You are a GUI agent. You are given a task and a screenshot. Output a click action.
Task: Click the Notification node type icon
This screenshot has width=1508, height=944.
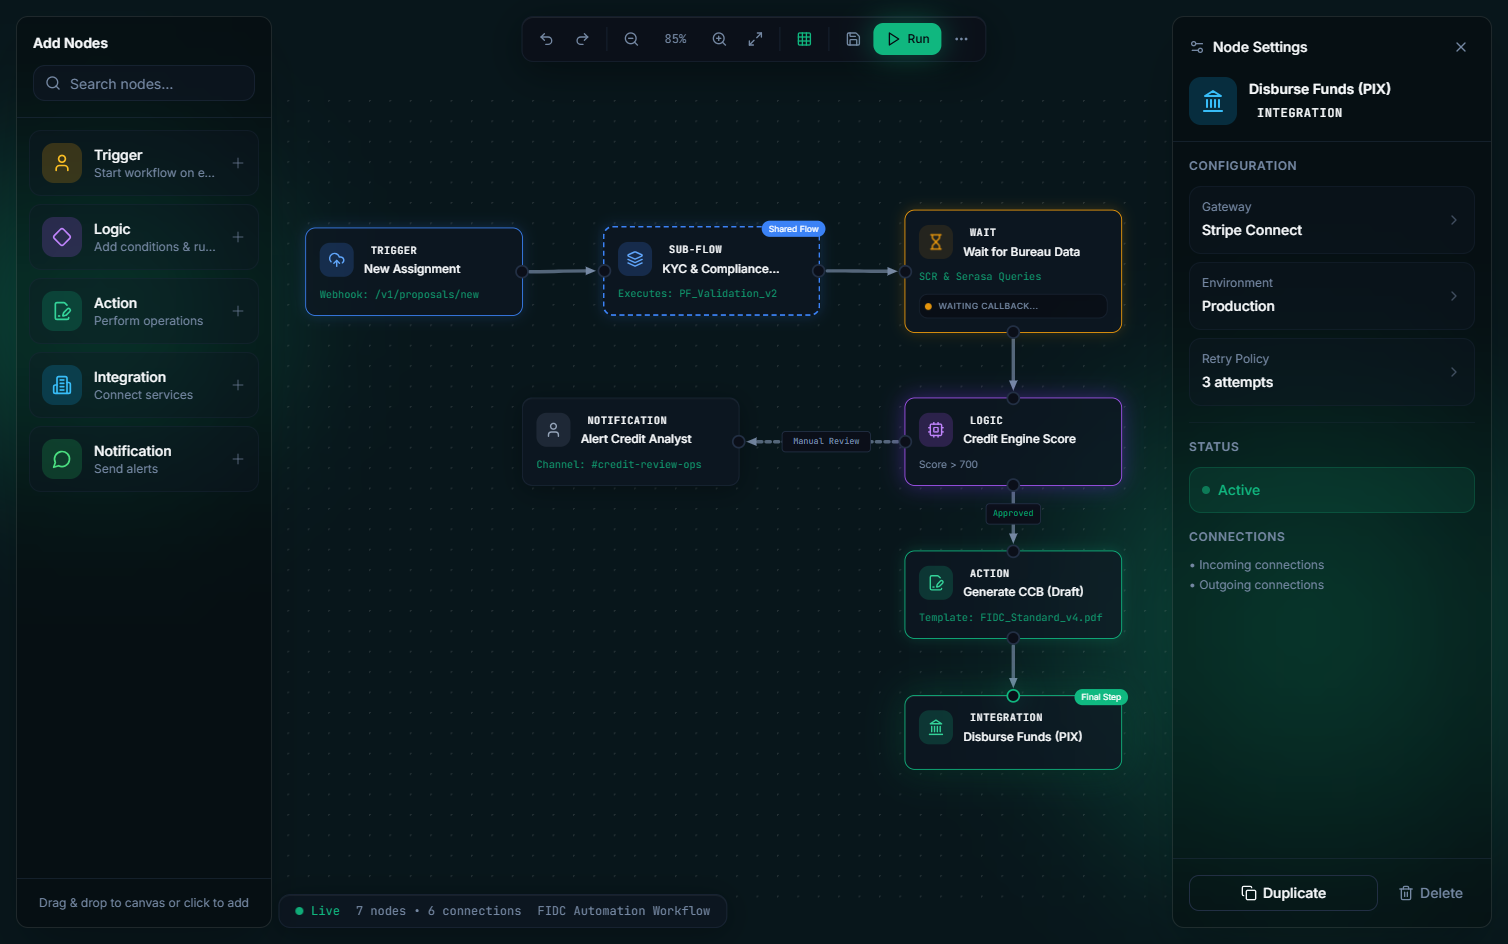(x=62, y=459)
